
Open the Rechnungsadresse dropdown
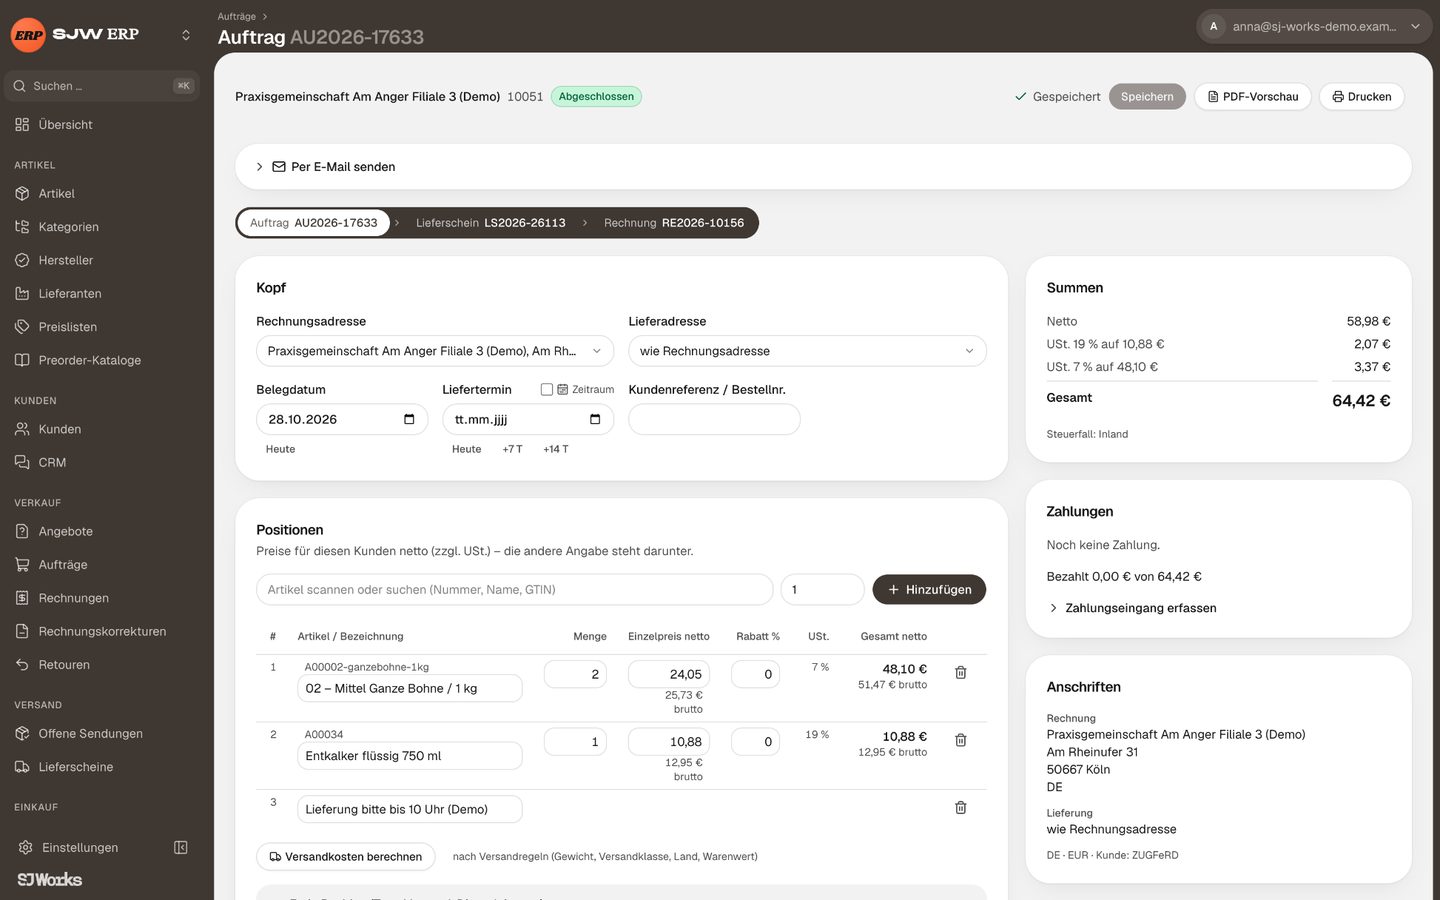coord(435,351)
